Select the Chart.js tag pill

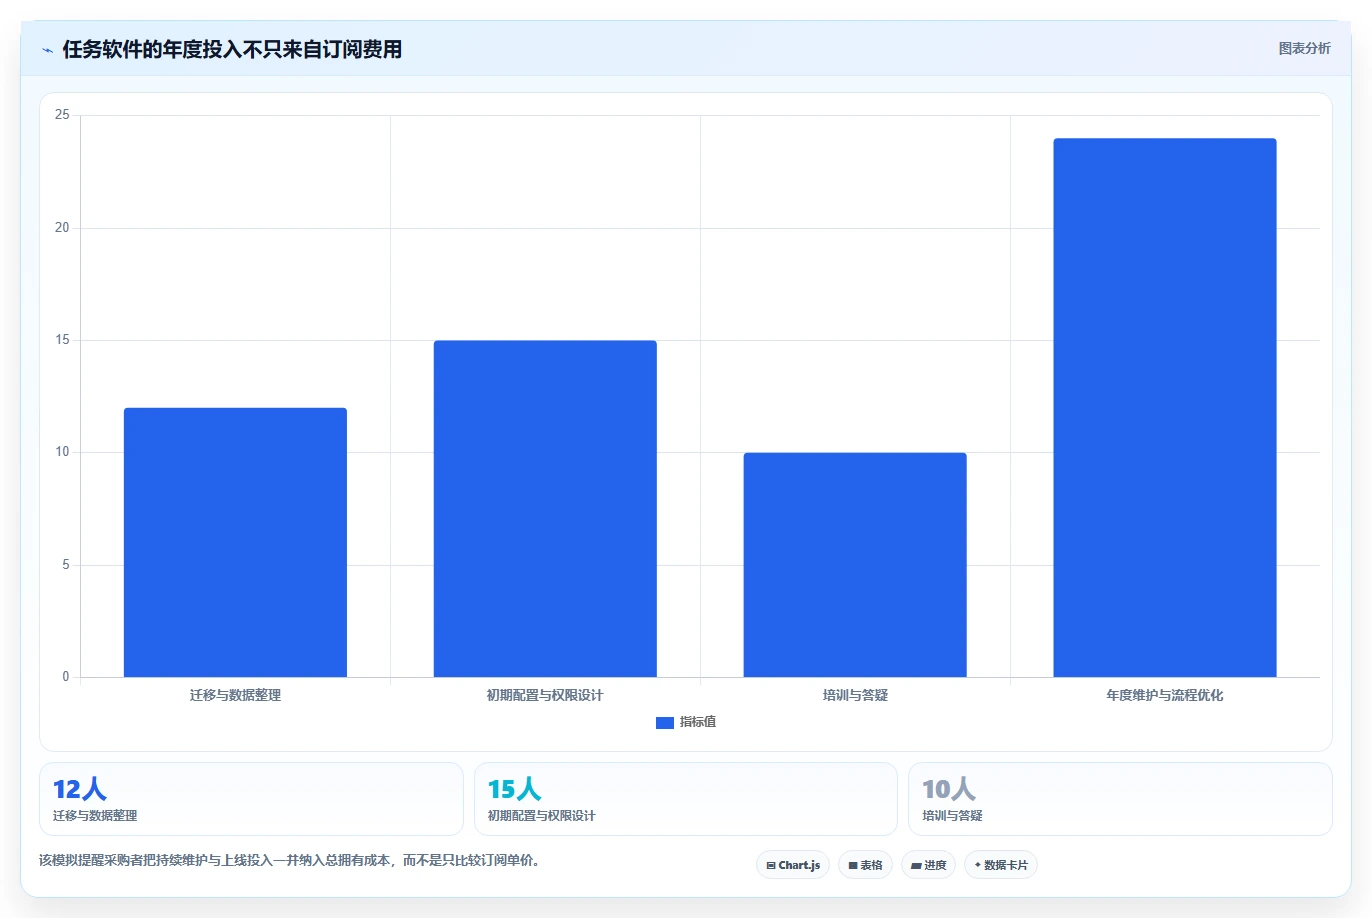tap(793, 865)
